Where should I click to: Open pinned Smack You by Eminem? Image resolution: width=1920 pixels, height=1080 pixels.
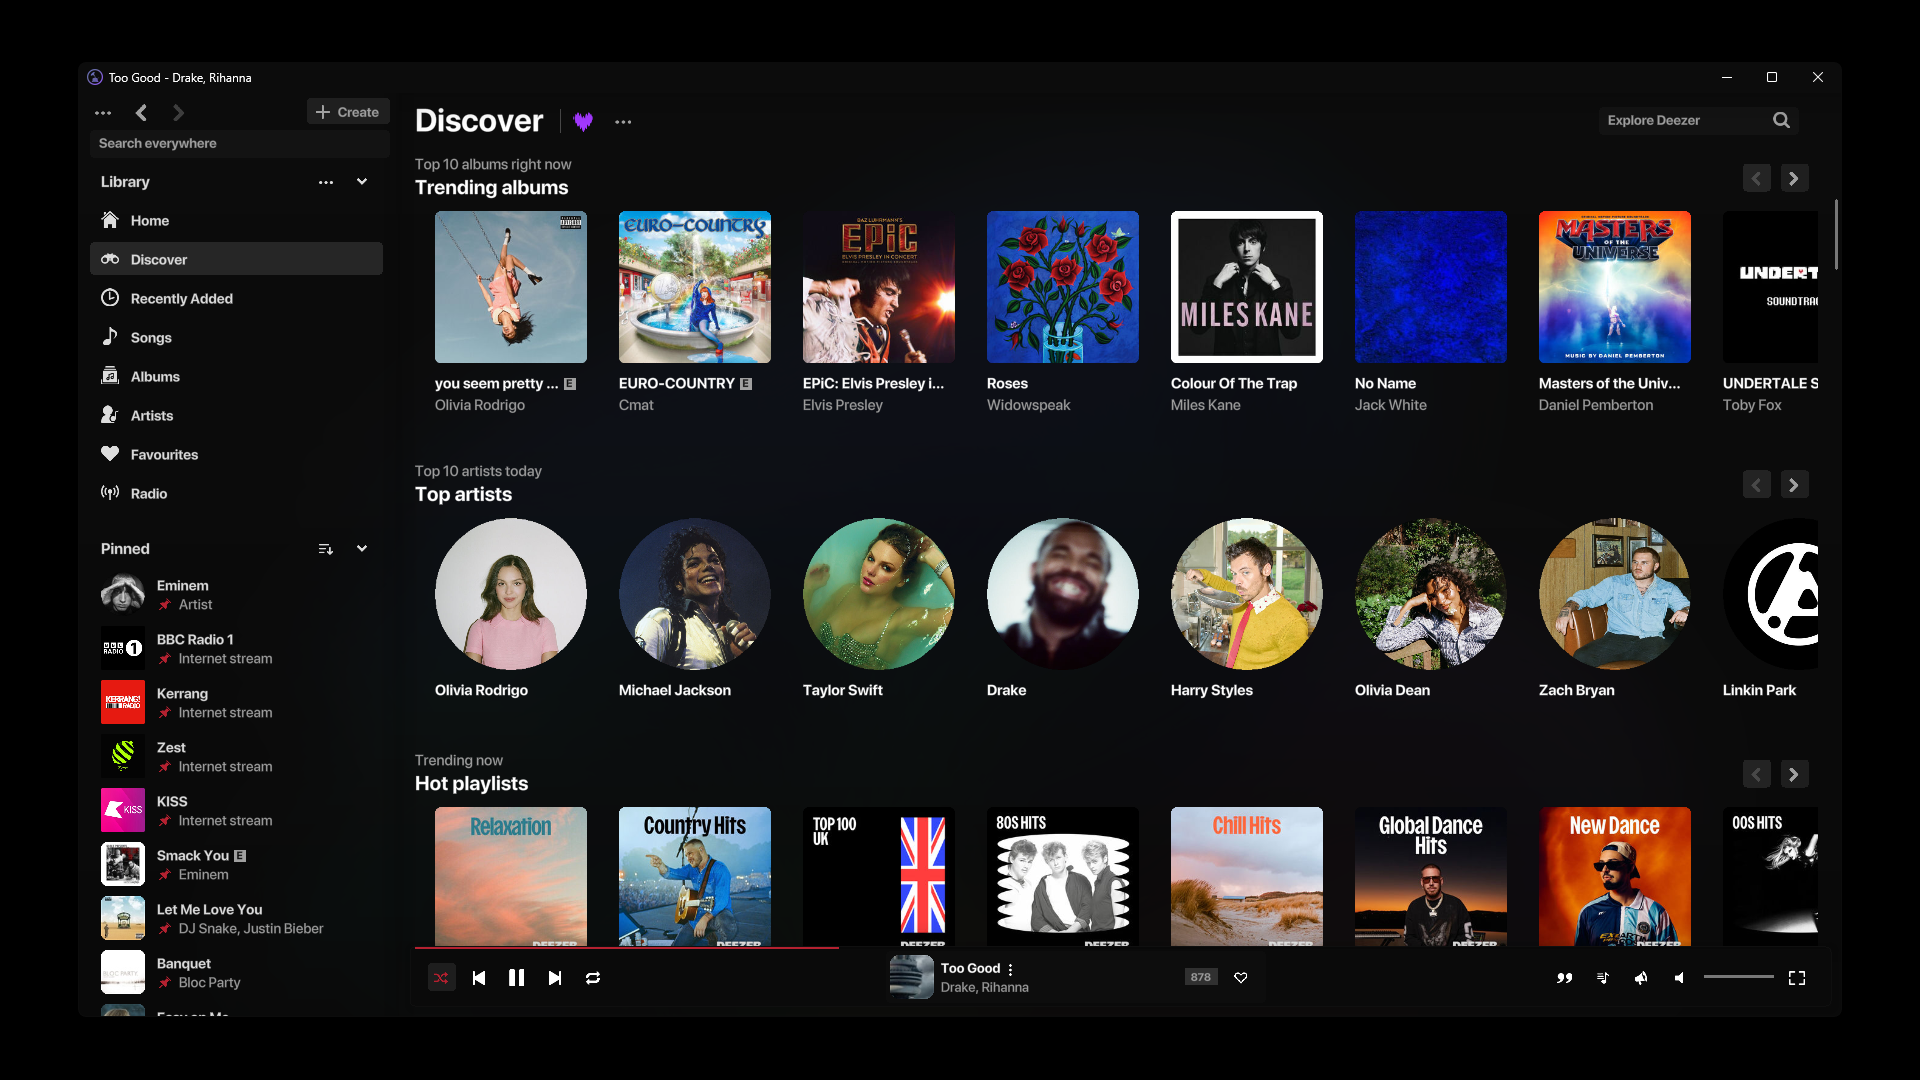point(236,865)
